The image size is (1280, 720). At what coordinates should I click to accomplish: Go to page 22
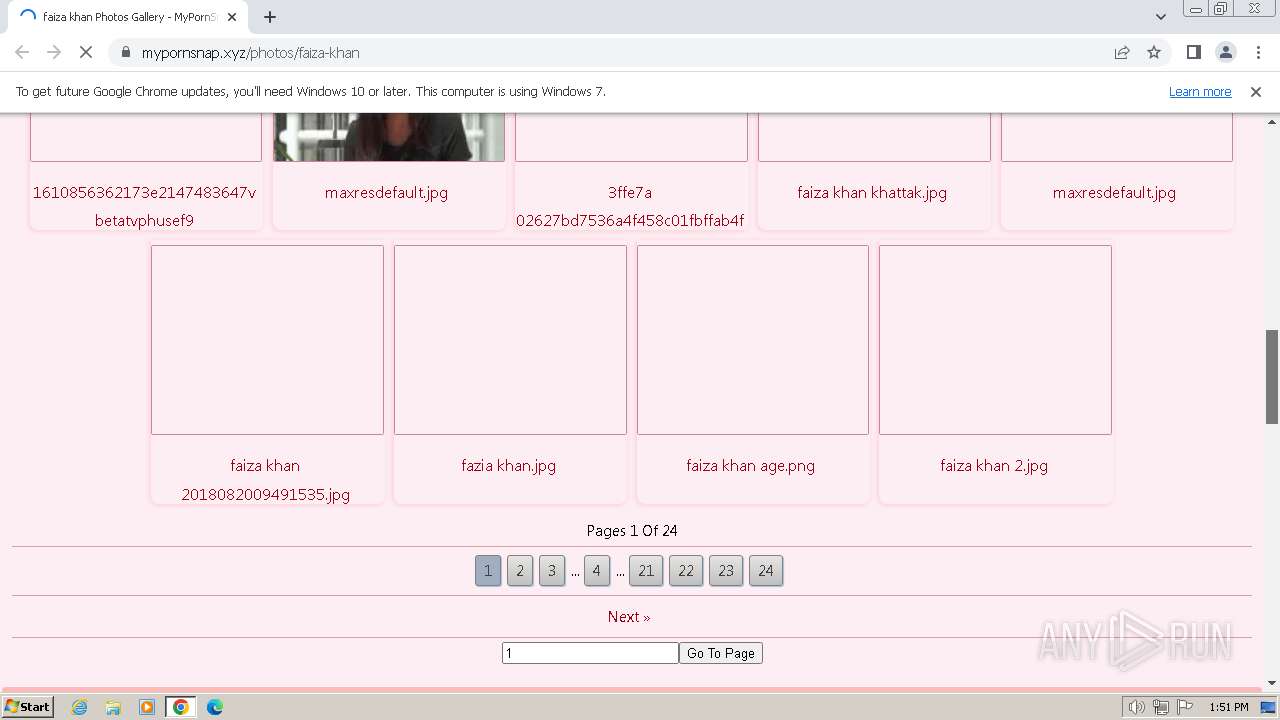pos(686,571)
